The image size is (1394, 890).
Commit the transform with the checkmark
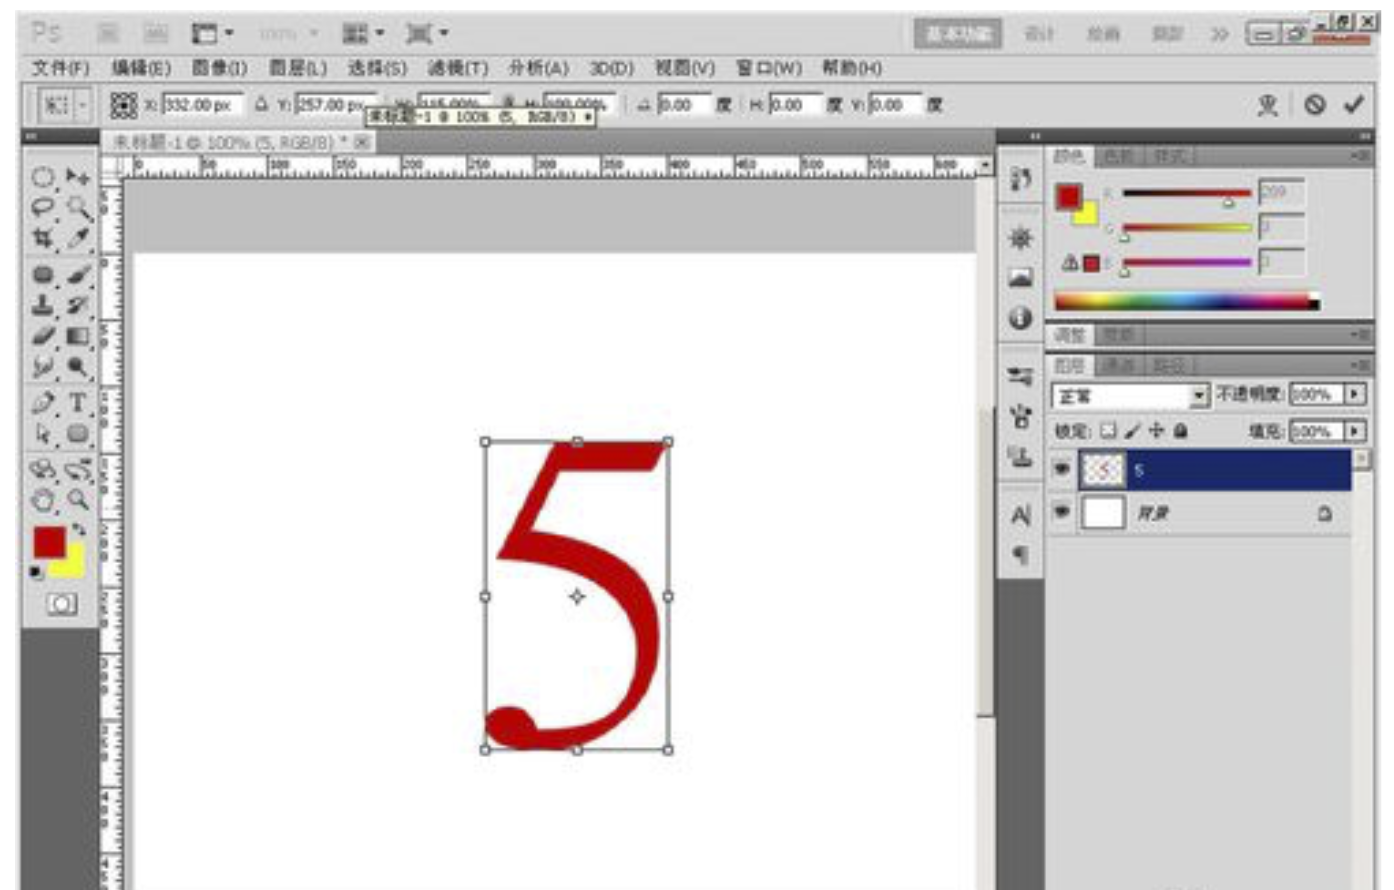(1354, 104)
